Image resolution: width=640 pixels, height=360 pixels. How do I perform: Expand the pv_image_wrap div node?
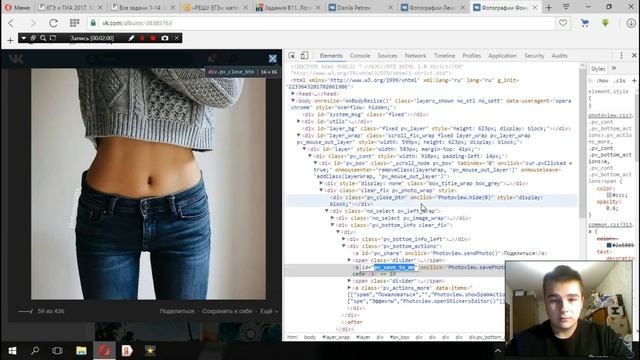[x=332, y=218]
